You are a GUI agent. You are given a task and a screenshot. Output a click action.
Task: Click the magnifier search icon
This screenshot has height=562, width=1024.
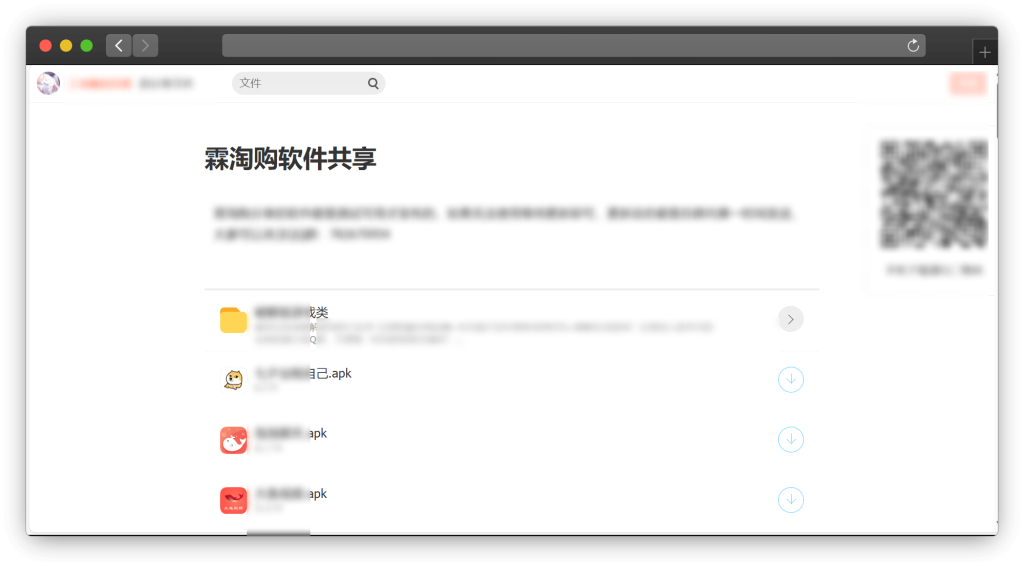click(373, 84)
